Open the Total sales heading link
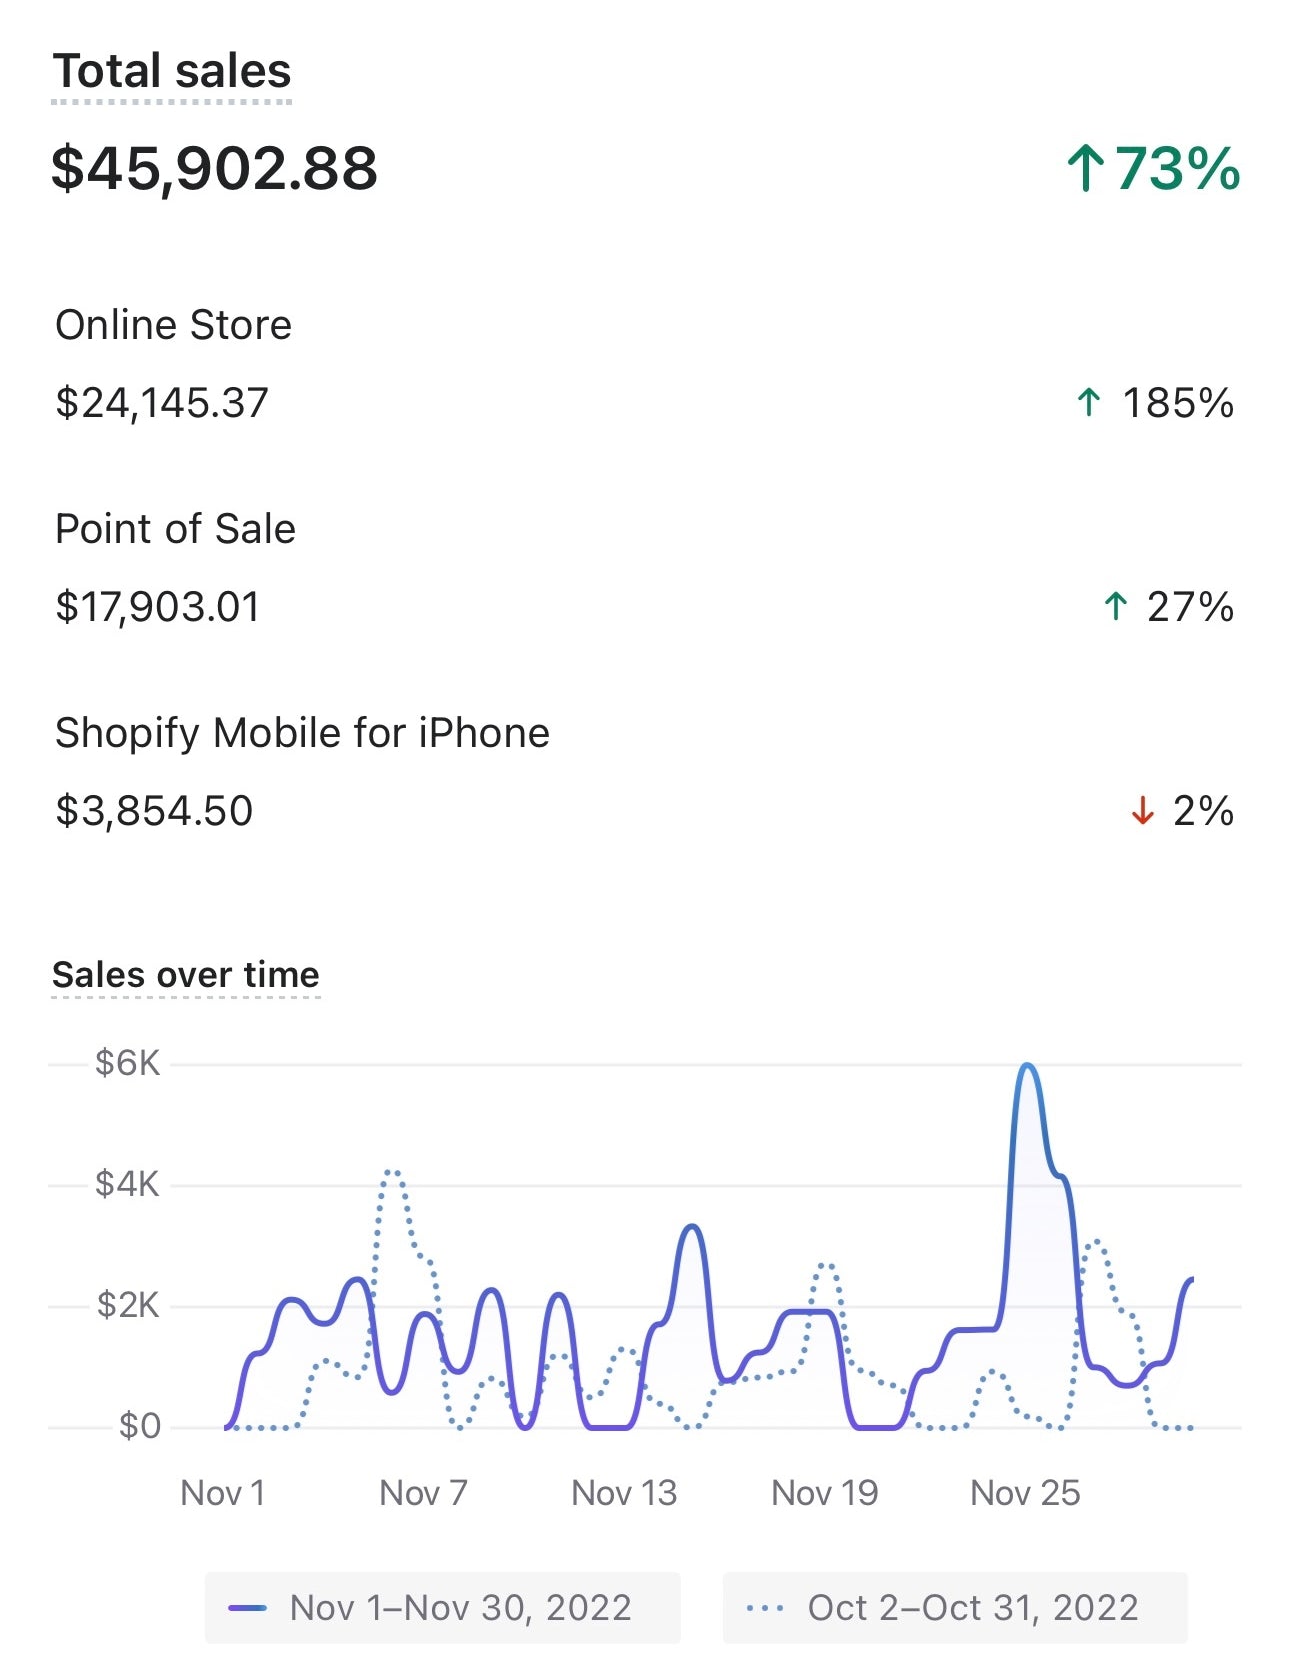1290x1676 pixels. (172, 72)
